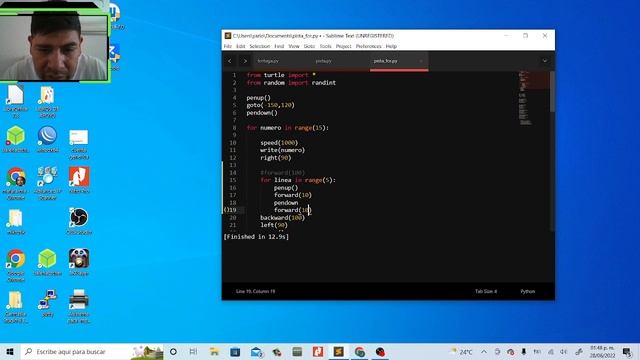Viewport: 640px width, 360px height.
Task: Open the blank document desktop shortcut
Action: tap(16, 102)
